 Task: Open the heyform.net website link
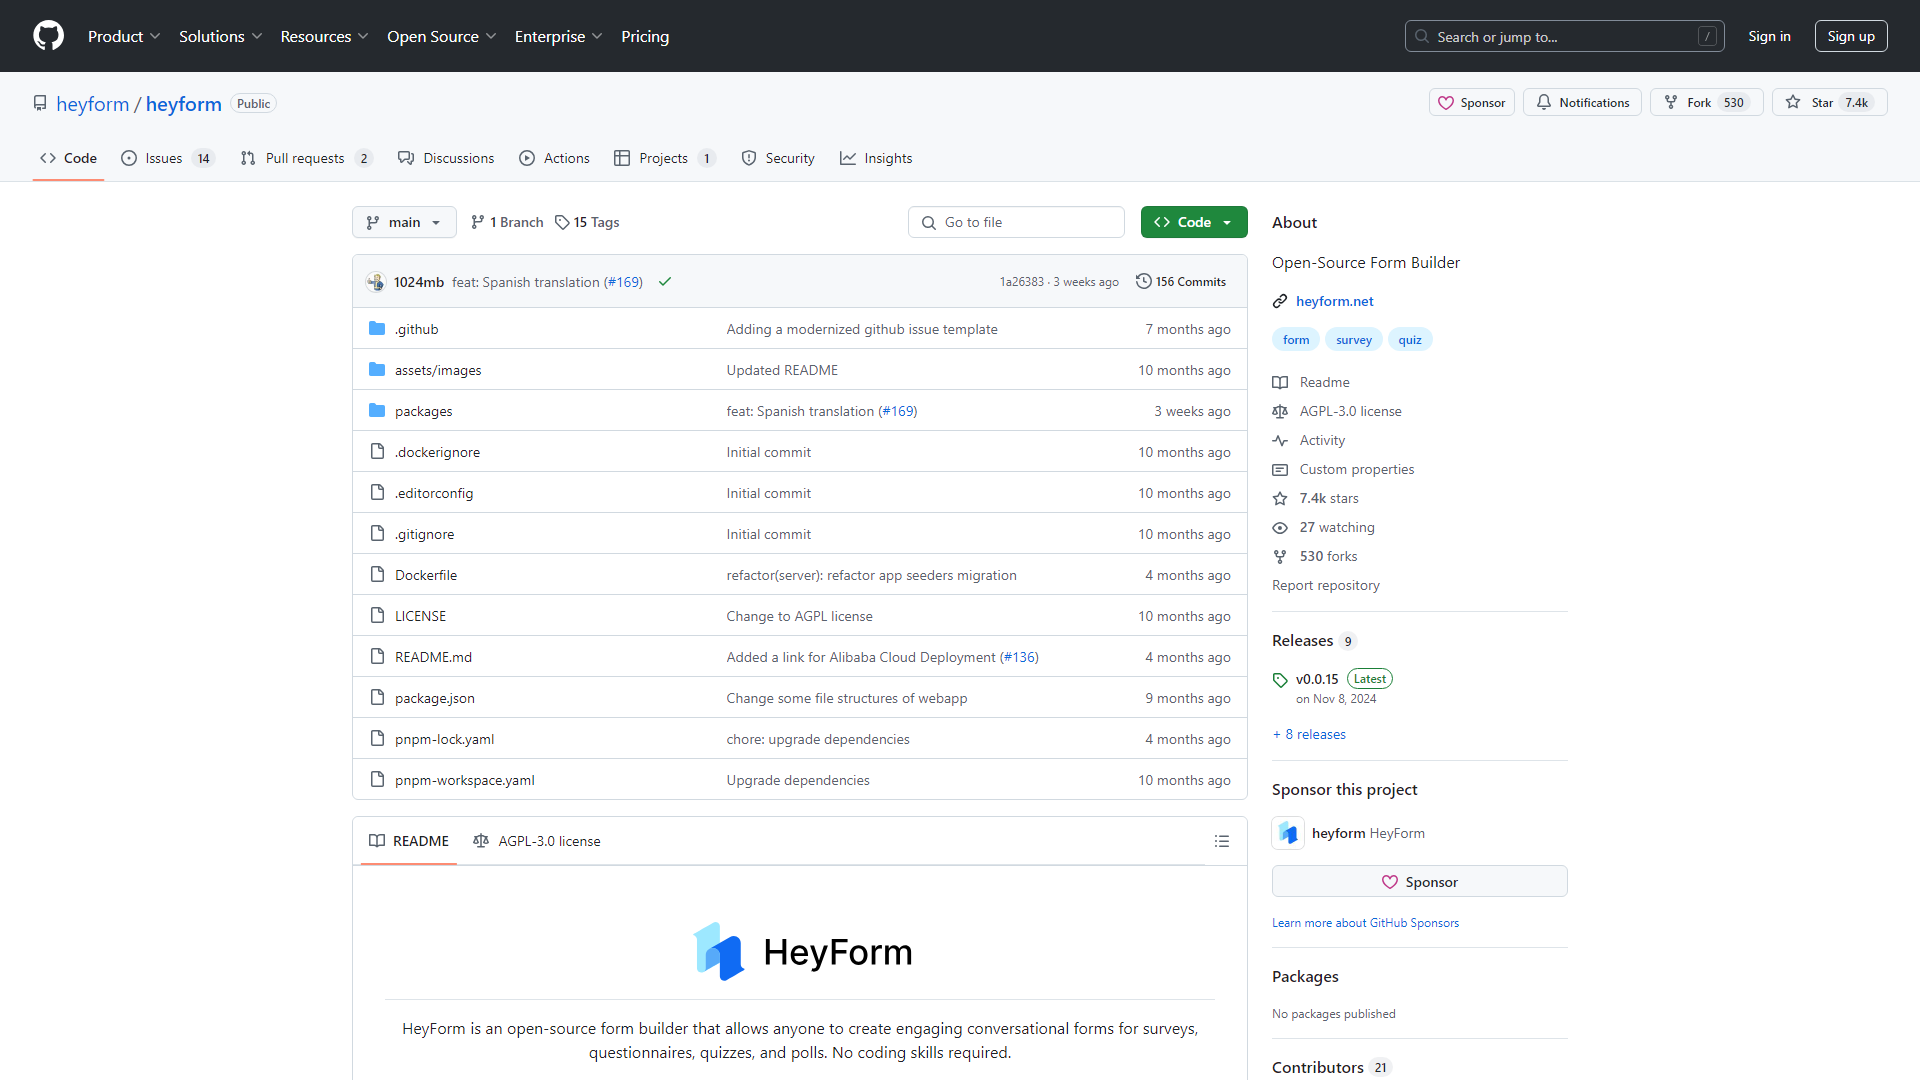coord(1335,301)
